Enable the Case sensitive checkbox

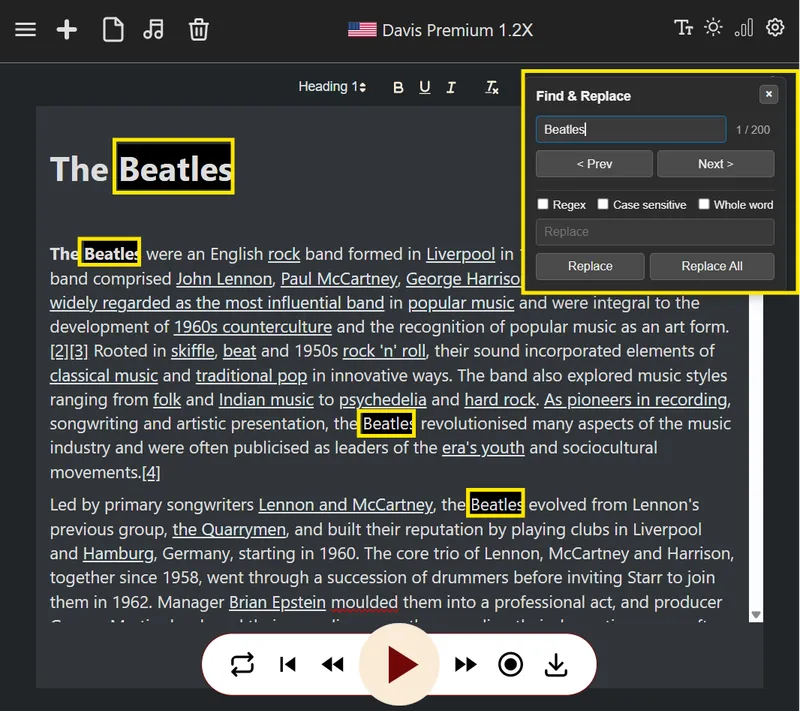pyautogui.click(x=603, y=204)
